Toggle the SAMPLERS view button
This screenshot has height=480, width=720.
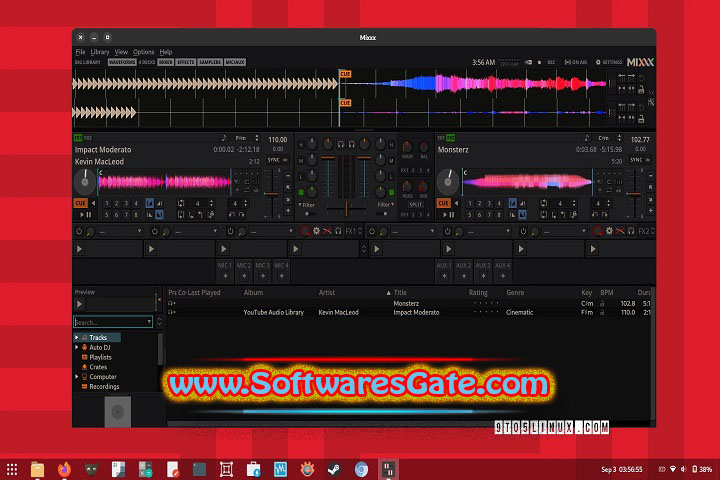[210, 62]
